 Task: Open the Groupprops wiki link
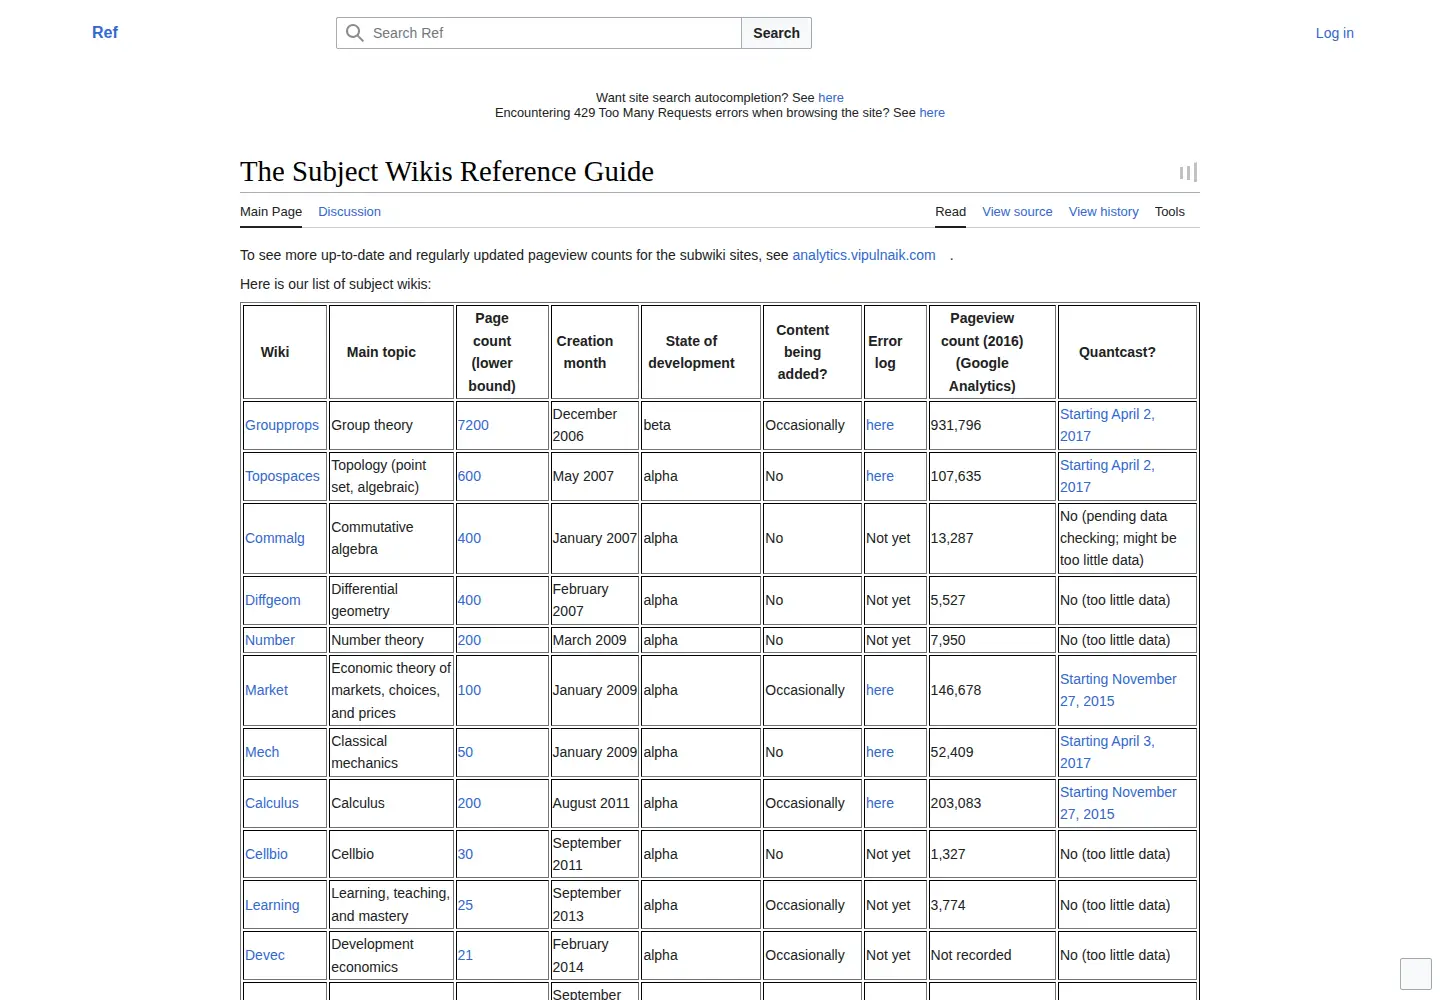282,425
